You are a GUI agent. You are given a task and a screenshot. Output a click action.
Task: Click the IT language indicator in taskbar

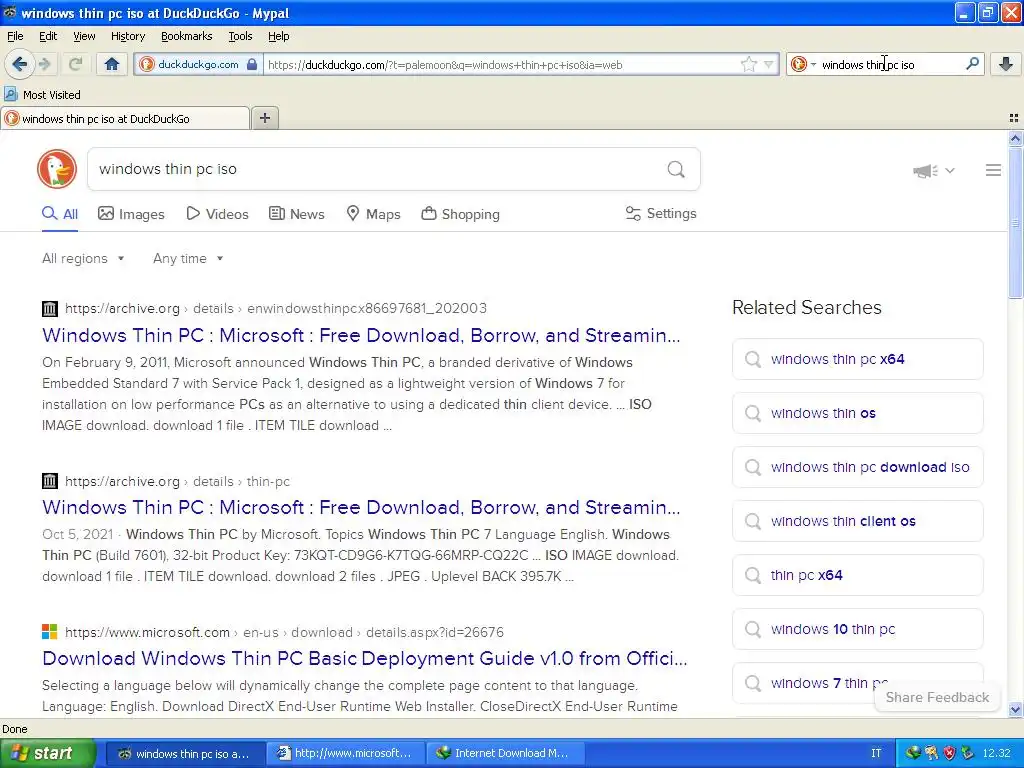click(876, 753)
